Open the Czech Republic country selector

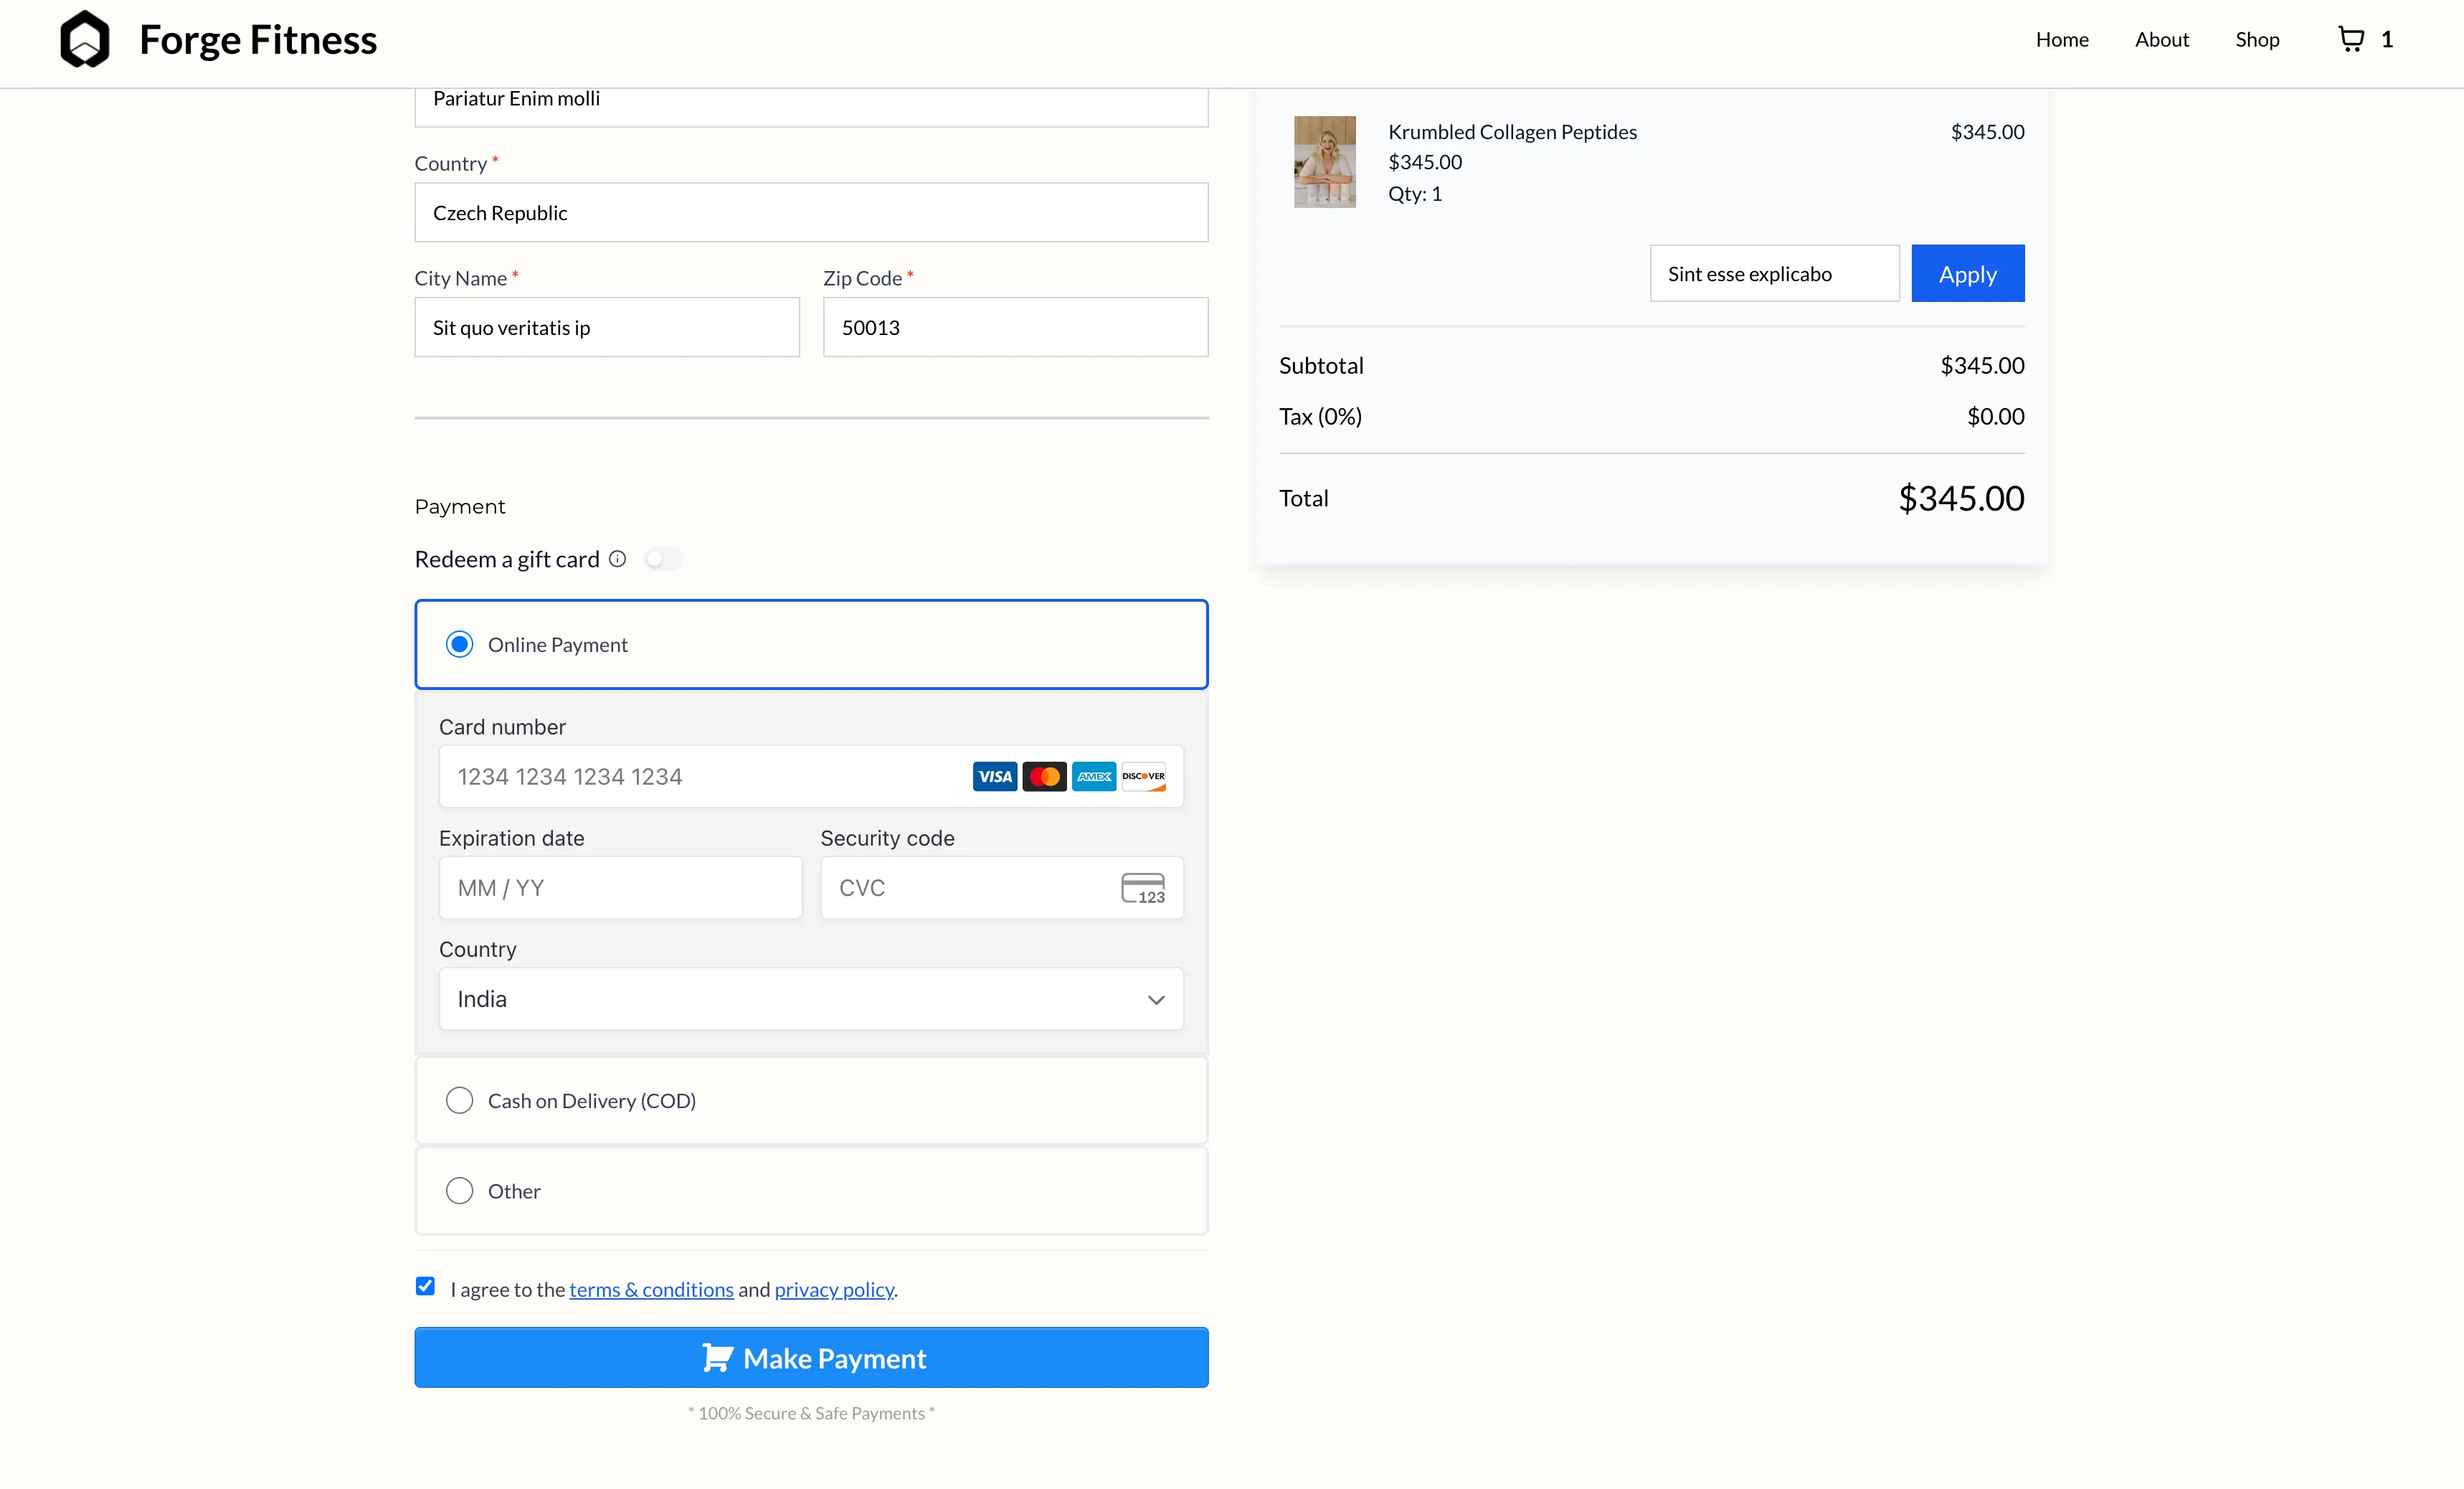[x=811, y=213]
